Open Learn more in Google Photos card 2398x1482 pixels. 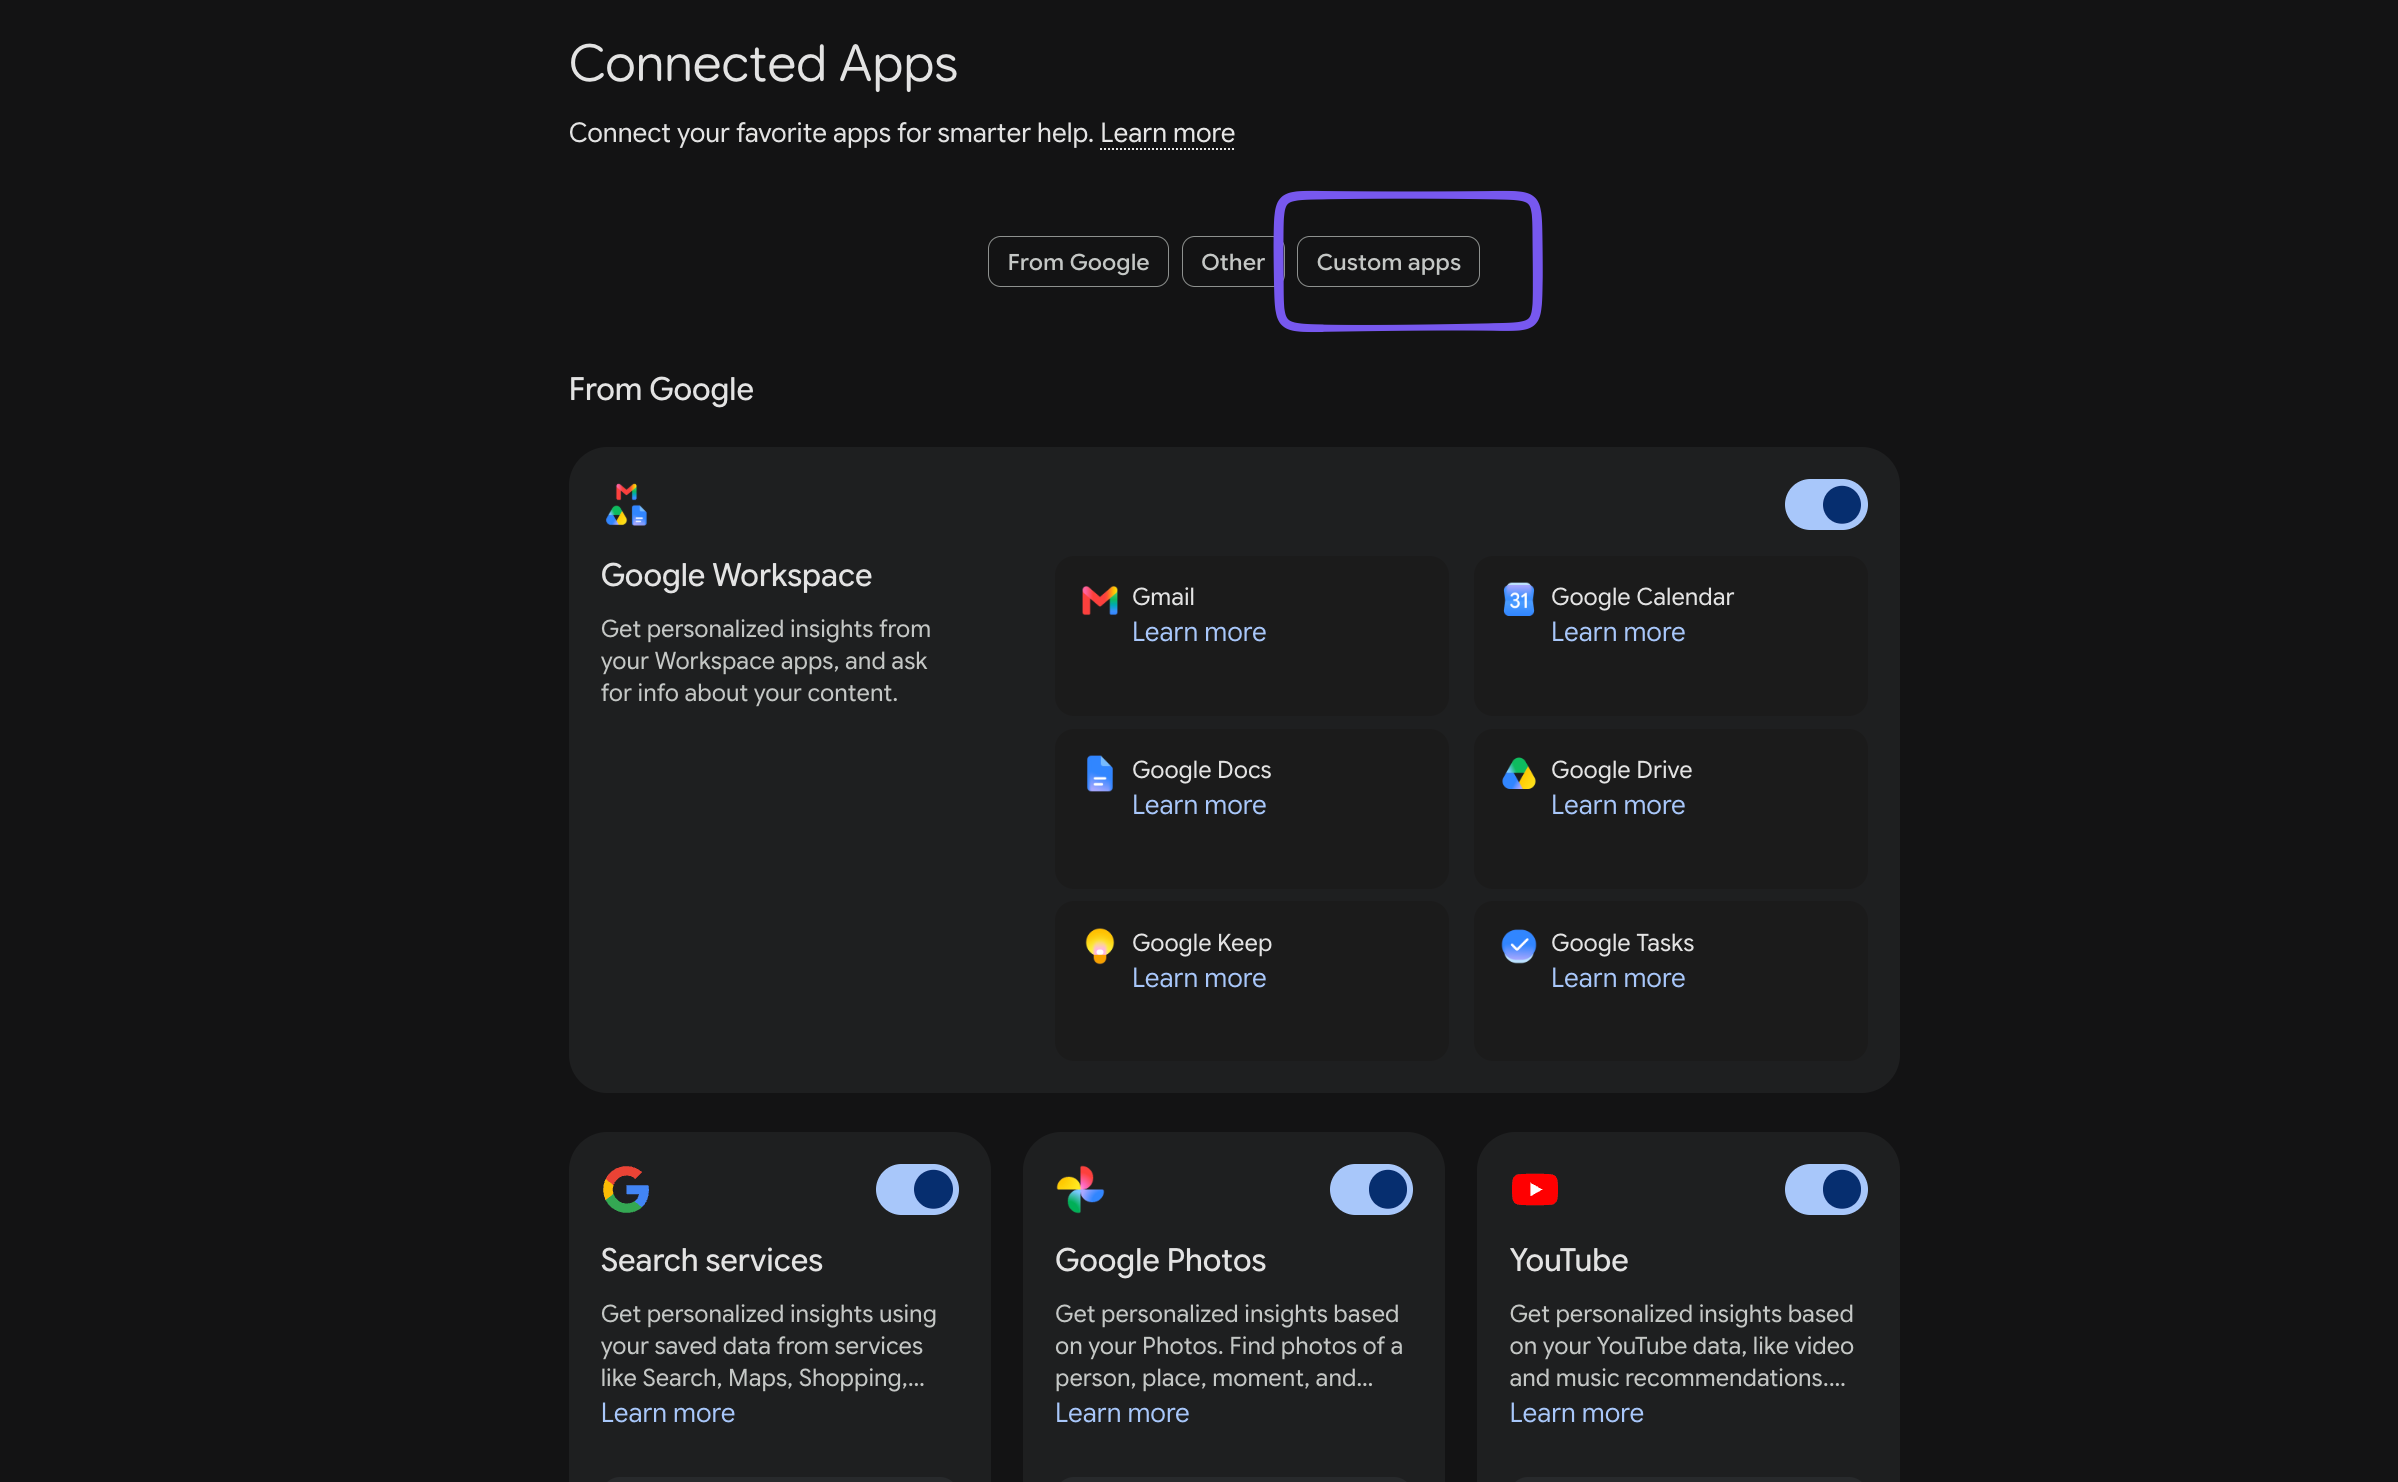click(1122, 1413)
